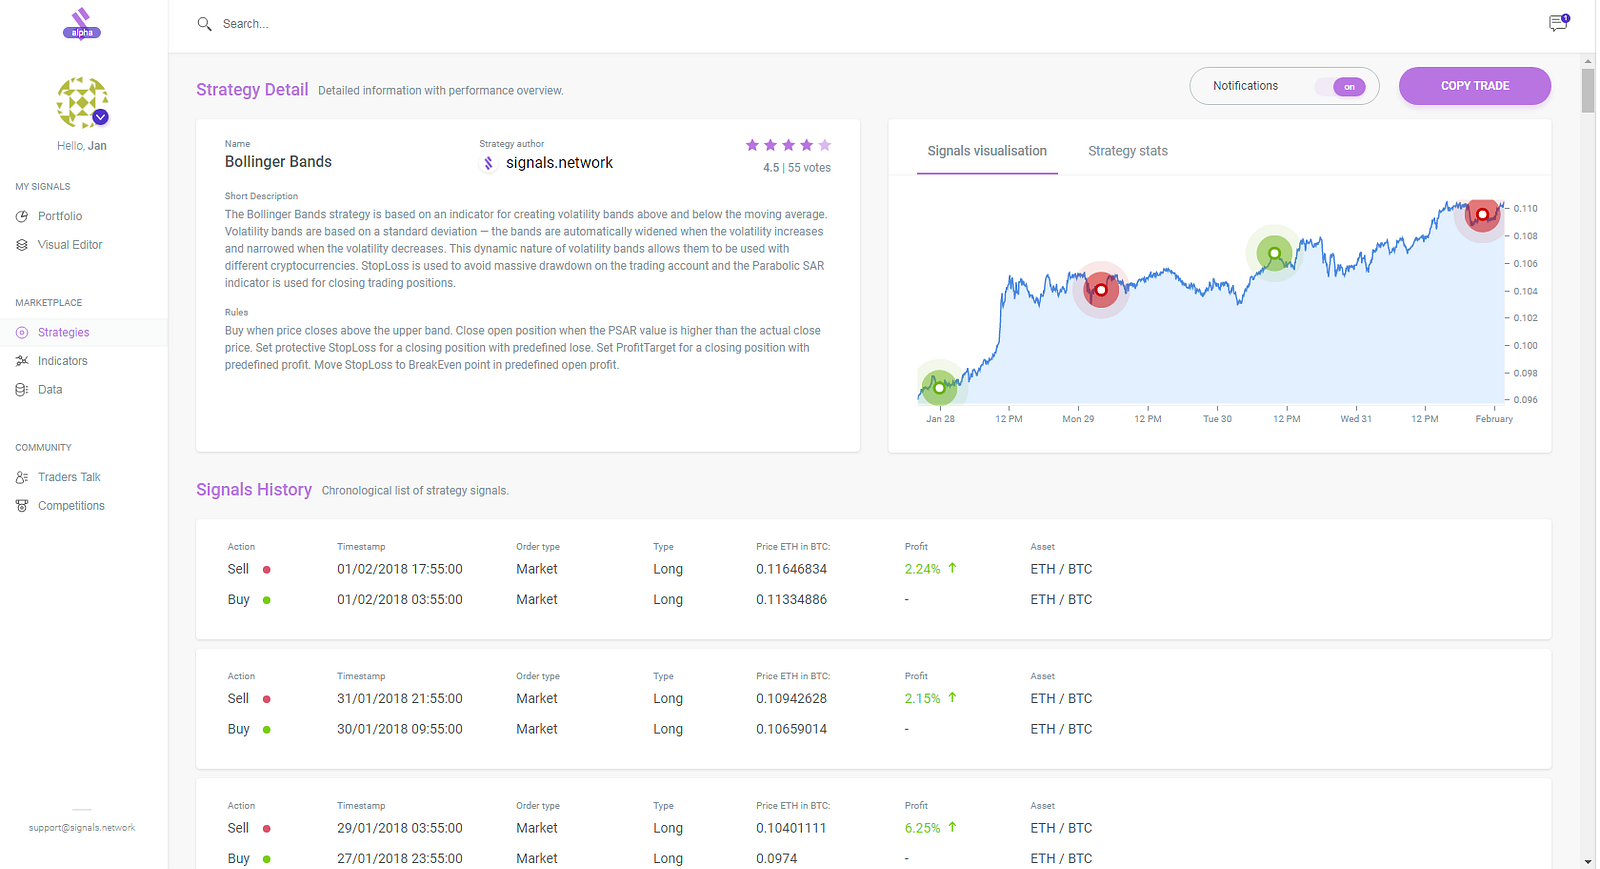Click green dot of 27/01/2018 23:55:00 Buy

coord(267,859)
